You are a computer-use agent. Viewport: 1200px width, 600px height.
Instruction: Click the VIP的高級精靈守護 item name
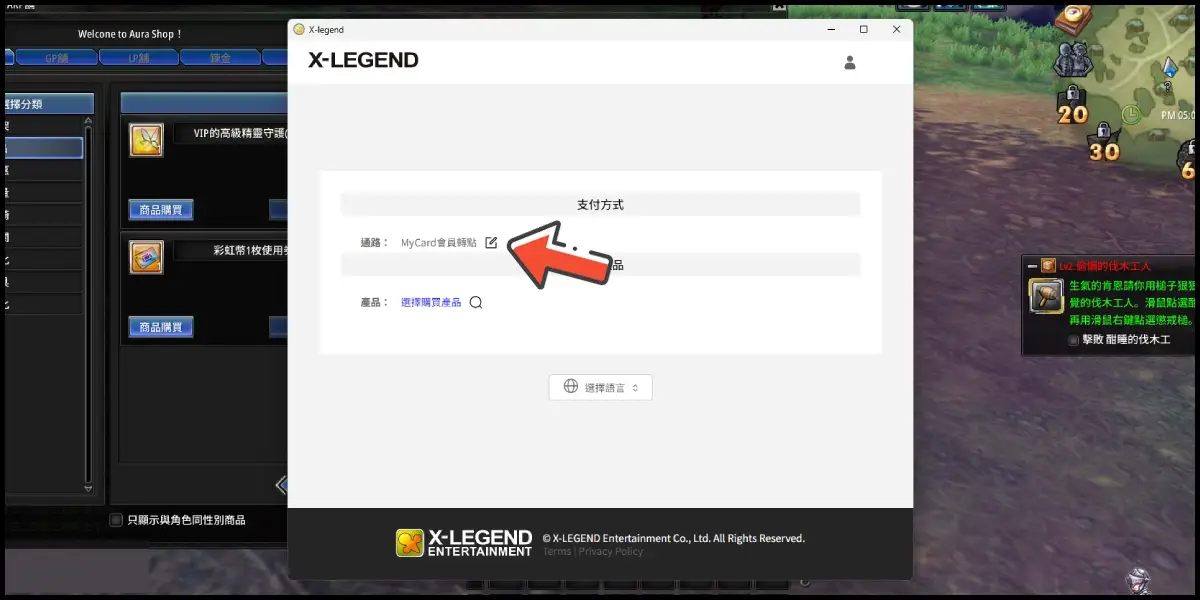(x=240, y=133)
